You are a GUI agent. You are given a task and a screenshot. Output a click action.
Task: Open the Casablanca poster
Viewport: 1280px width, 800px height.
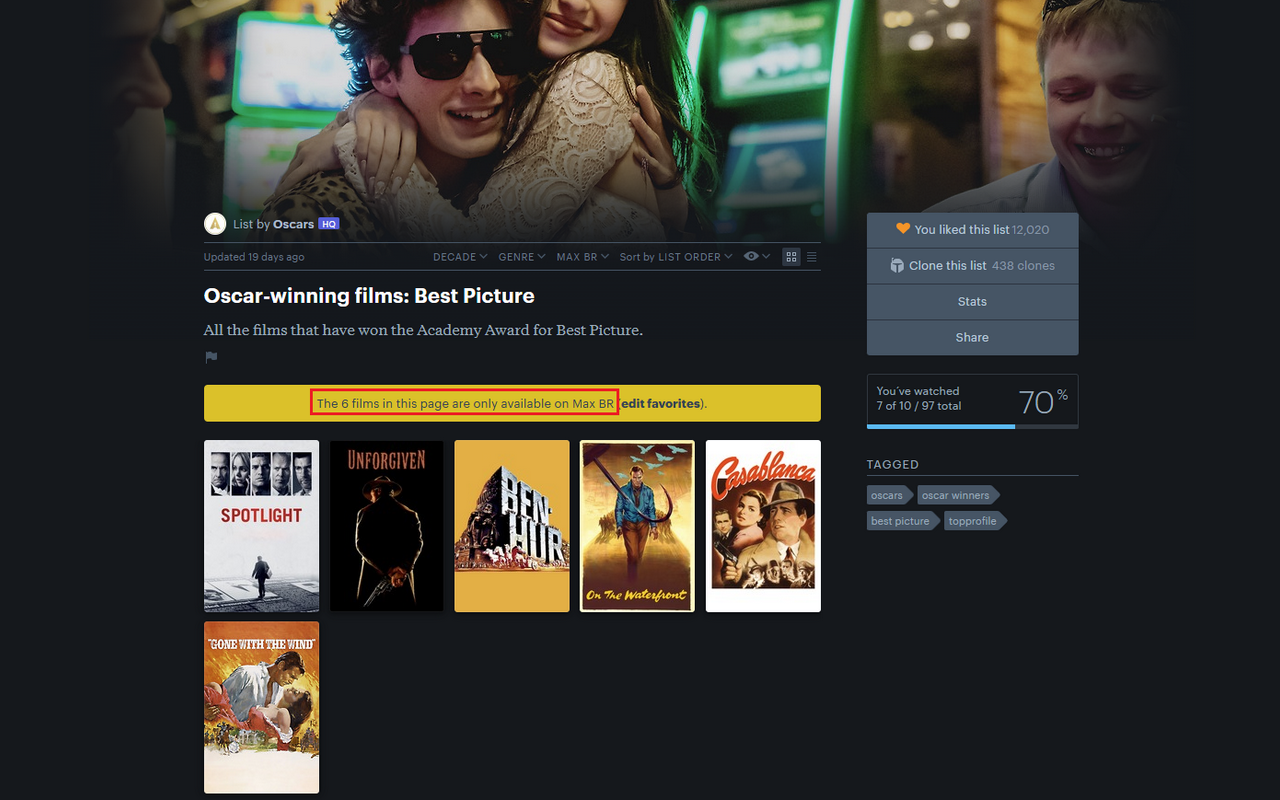pos(763,526)
